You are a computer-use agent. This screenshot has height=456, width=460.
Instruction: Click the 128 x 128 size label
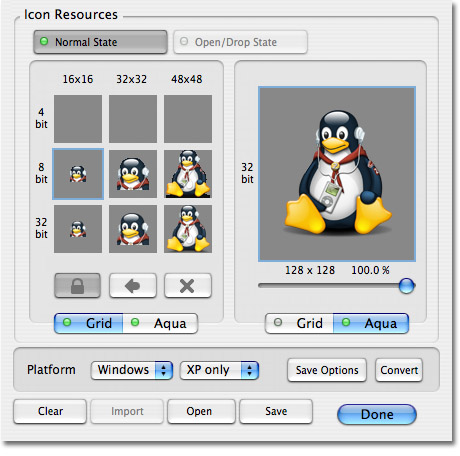(x=310, y=270)
